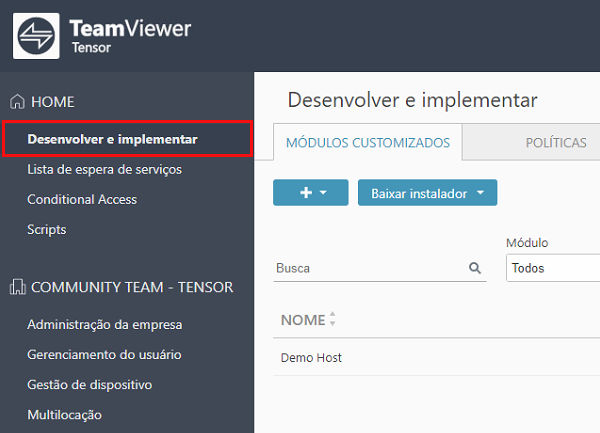This screenshot has width=600, height=433.
Task: Click the NOME column header
Action: click(303, 320)
